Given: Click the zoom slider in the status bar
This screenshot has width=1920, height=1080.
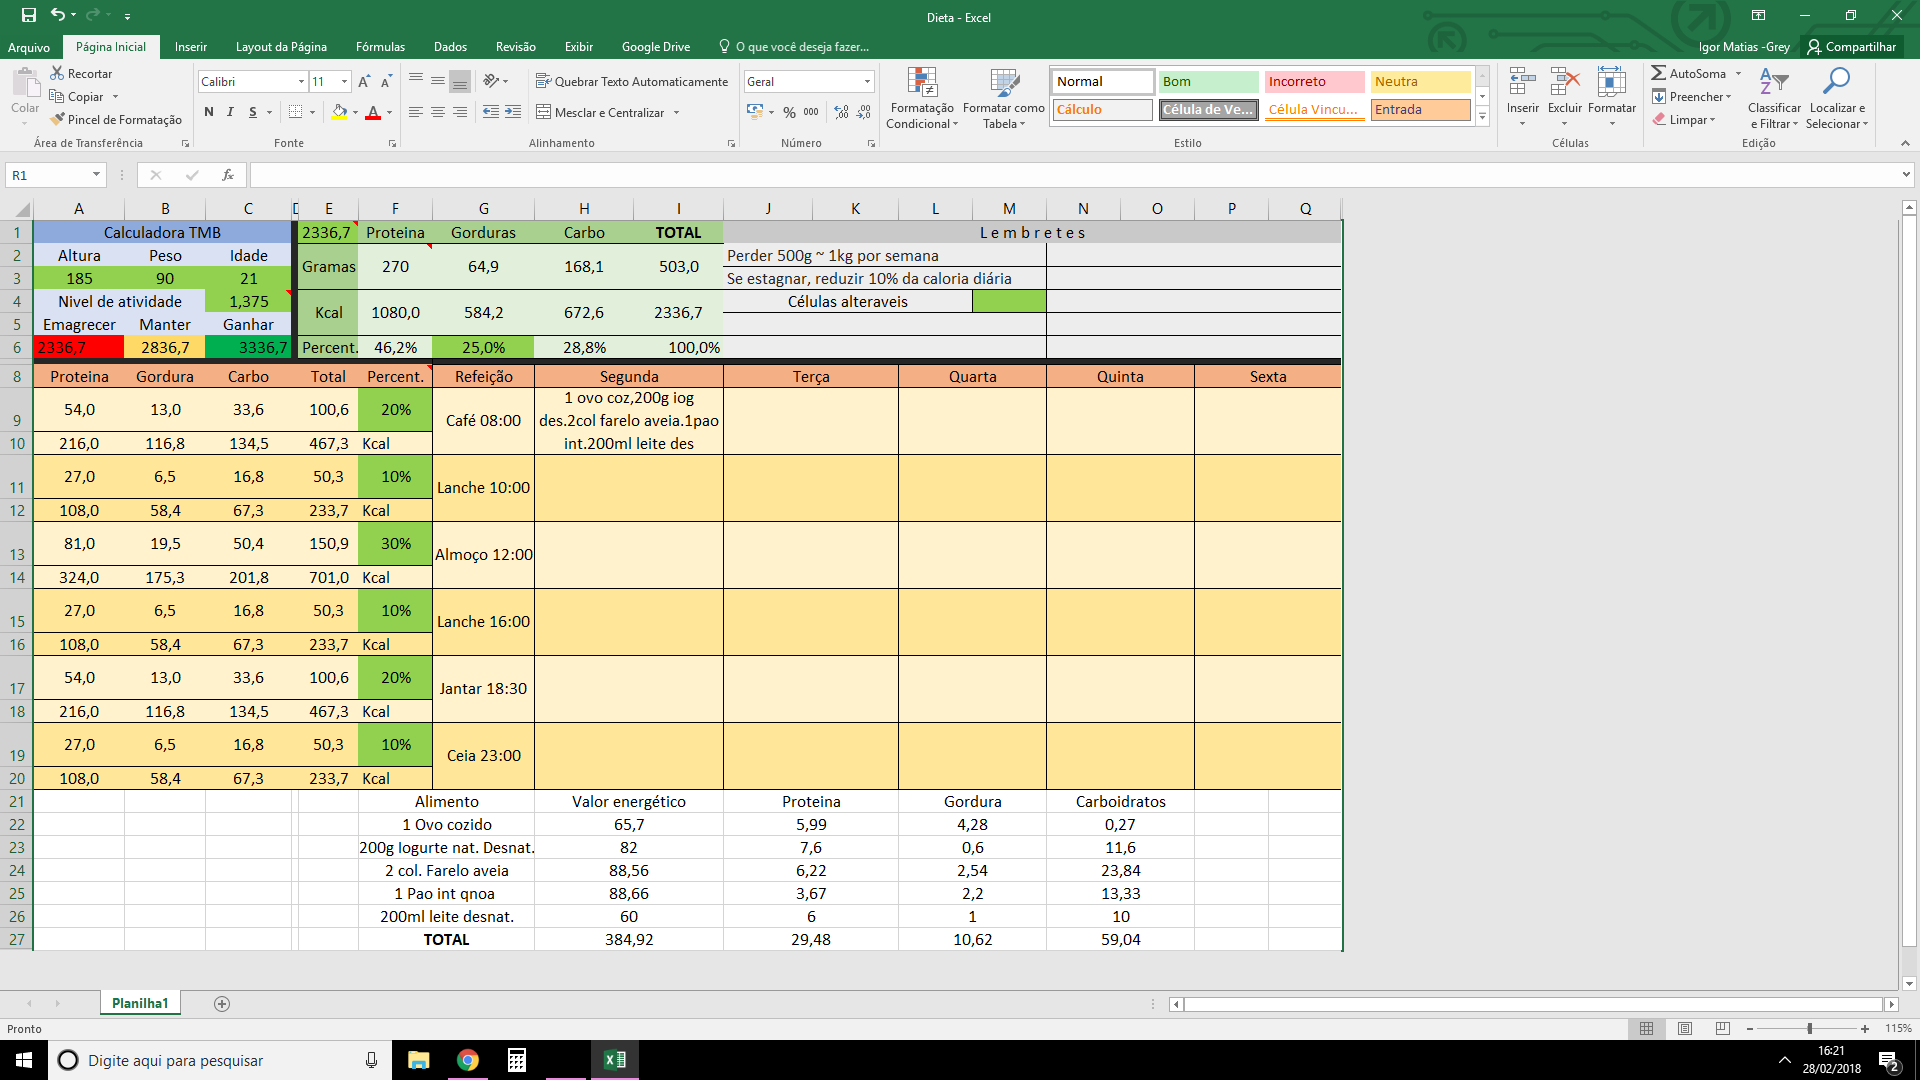Looking at the screenshot, I should pos(1809,1028).
